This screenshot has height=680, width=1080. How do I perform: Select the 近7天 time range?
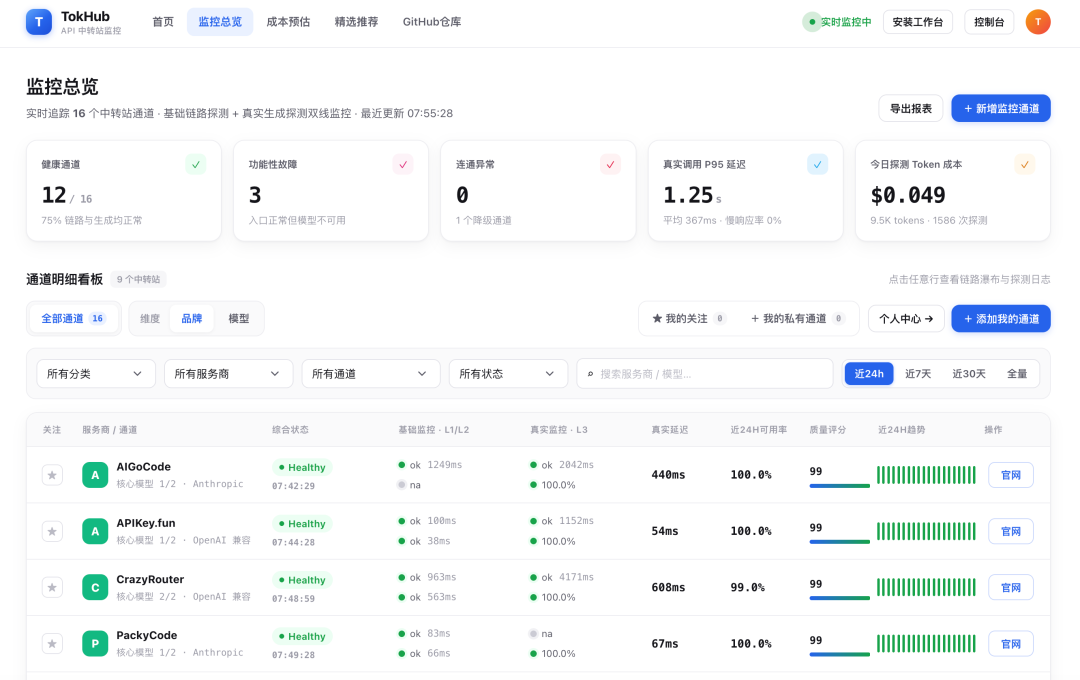pos(917,373)
